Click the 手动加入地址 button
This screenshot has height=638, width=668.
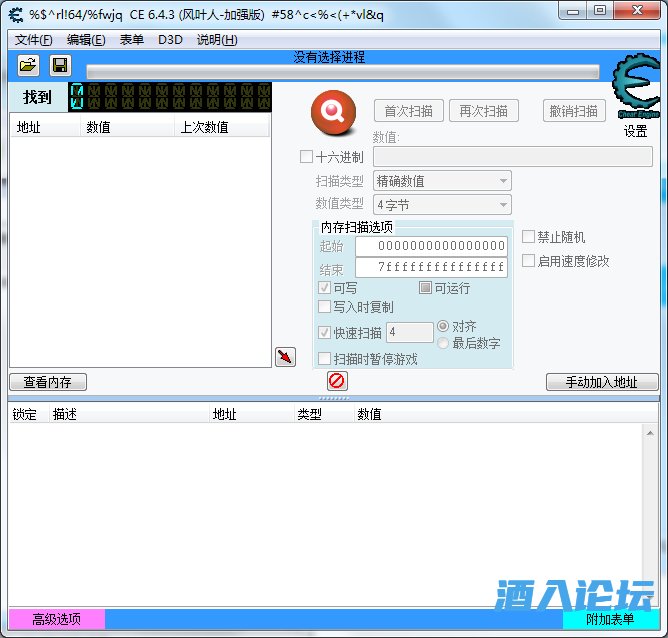(x=602, y=382)
